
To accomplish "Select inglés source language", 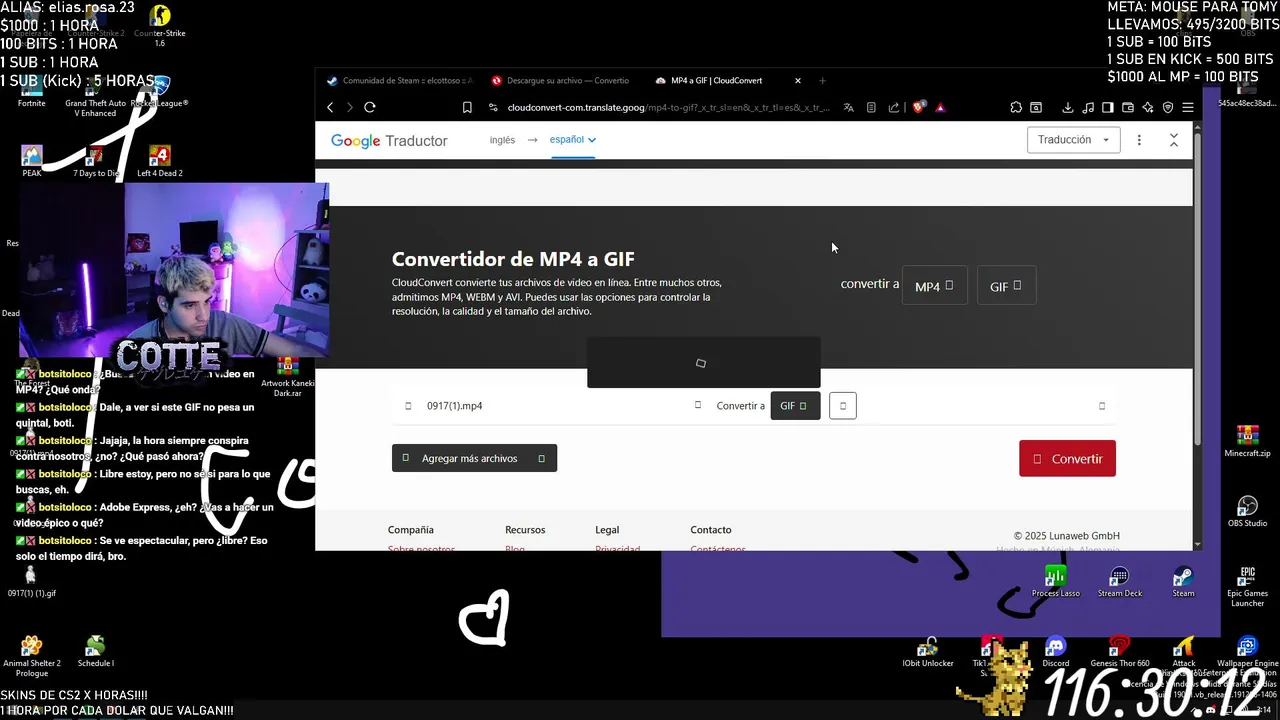I will (502, 140).
